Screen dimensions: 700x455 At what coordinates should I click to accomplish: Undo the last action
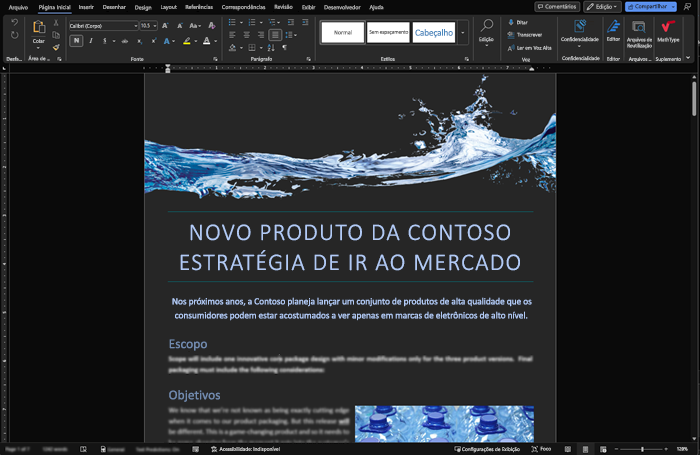14,22
